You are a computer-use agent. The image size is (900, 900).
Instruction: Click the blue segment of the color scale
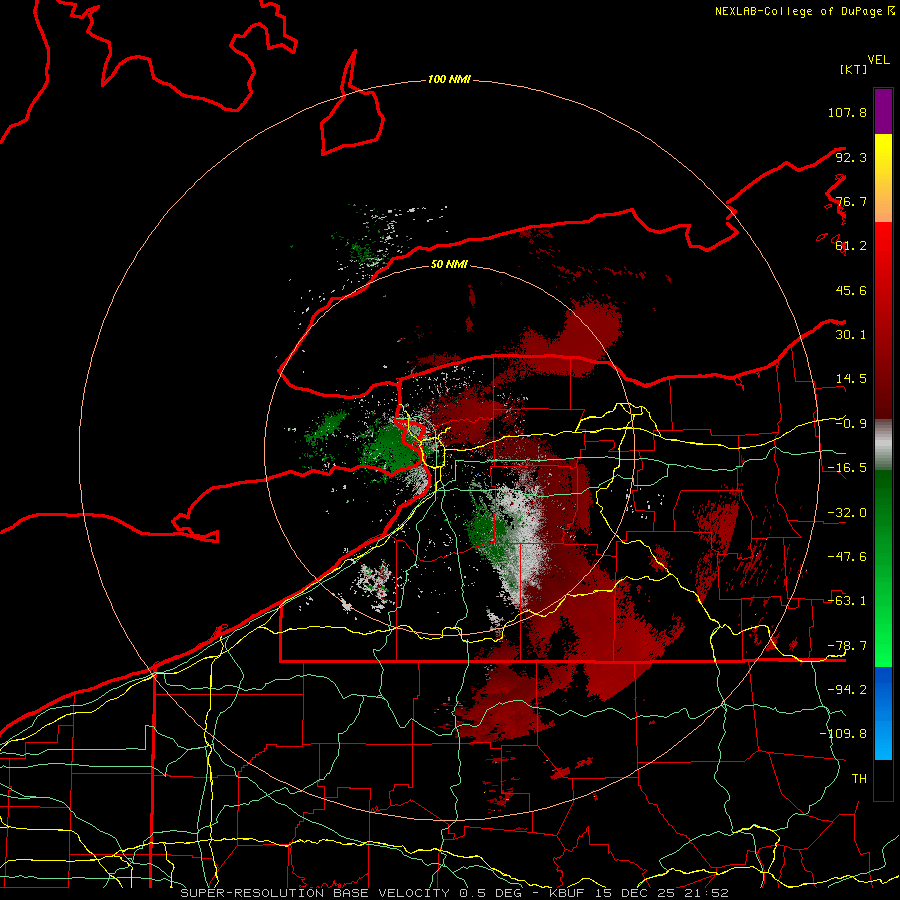click(883, 713)
